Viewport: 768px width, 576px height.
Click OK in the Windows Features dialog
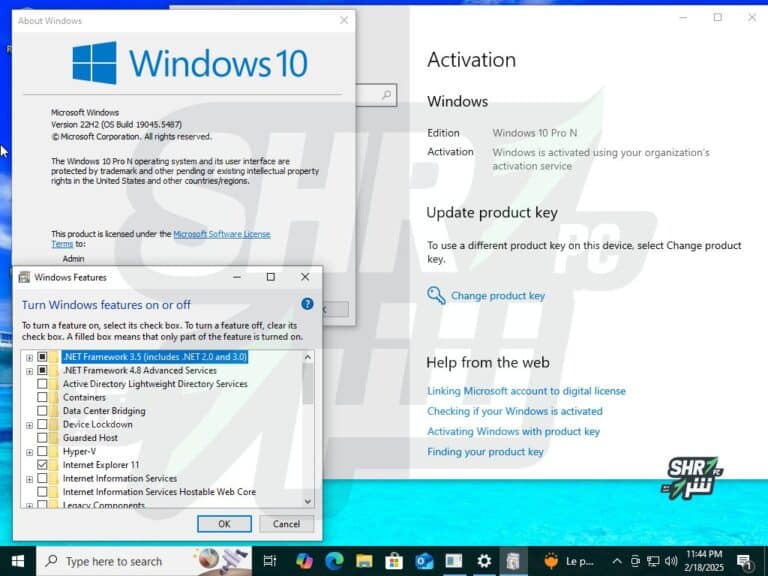(224, 524)
